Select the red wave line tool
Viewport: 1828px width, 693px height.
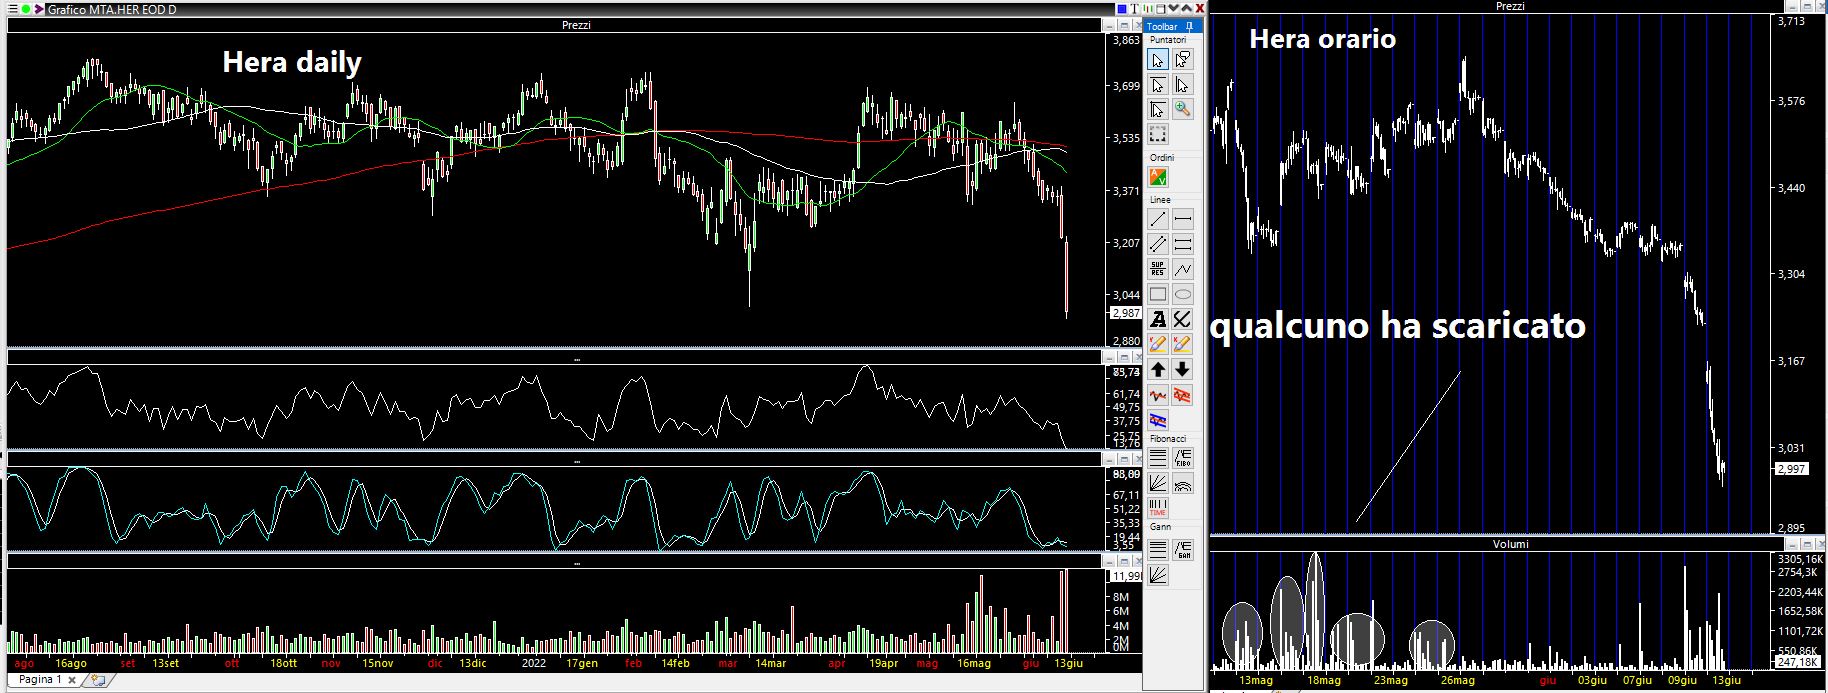tap(1157, 395)
